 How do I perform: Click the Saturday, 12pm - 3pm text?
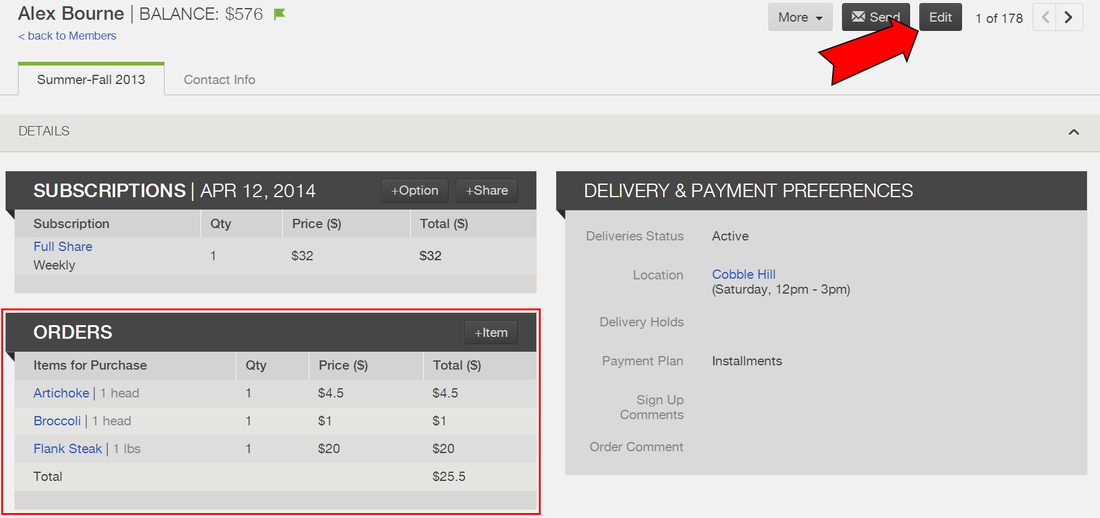pos(781,289)
